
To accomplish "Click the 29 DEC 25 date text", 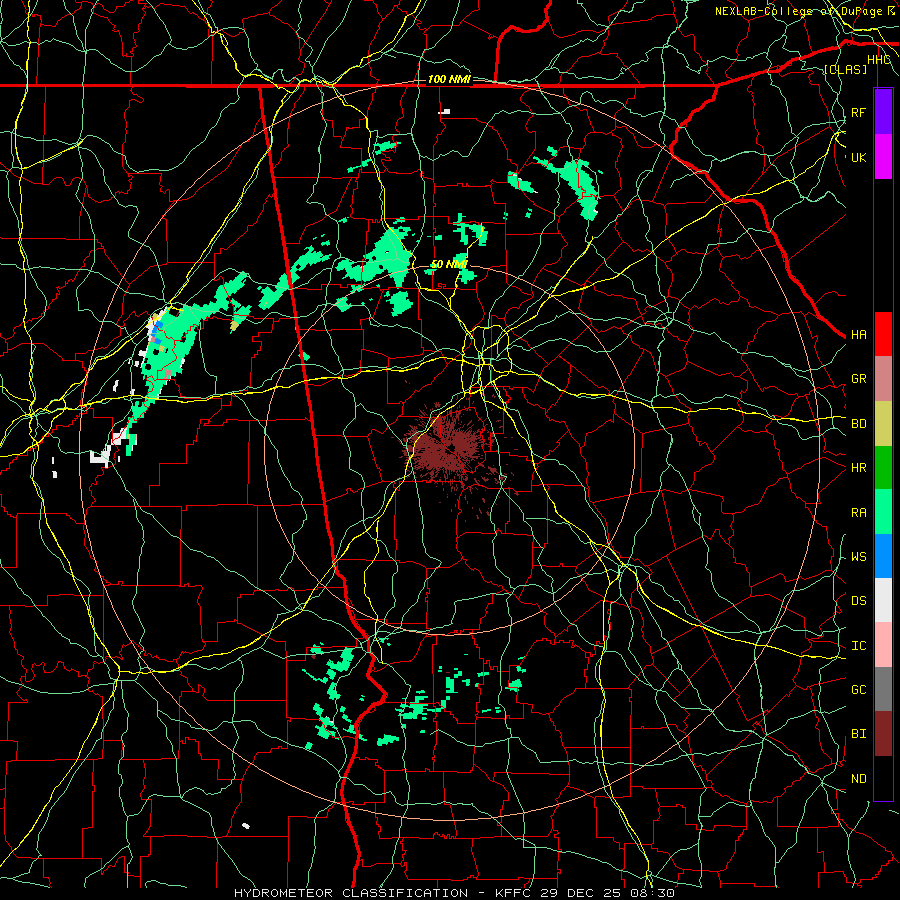I will 583,893.
